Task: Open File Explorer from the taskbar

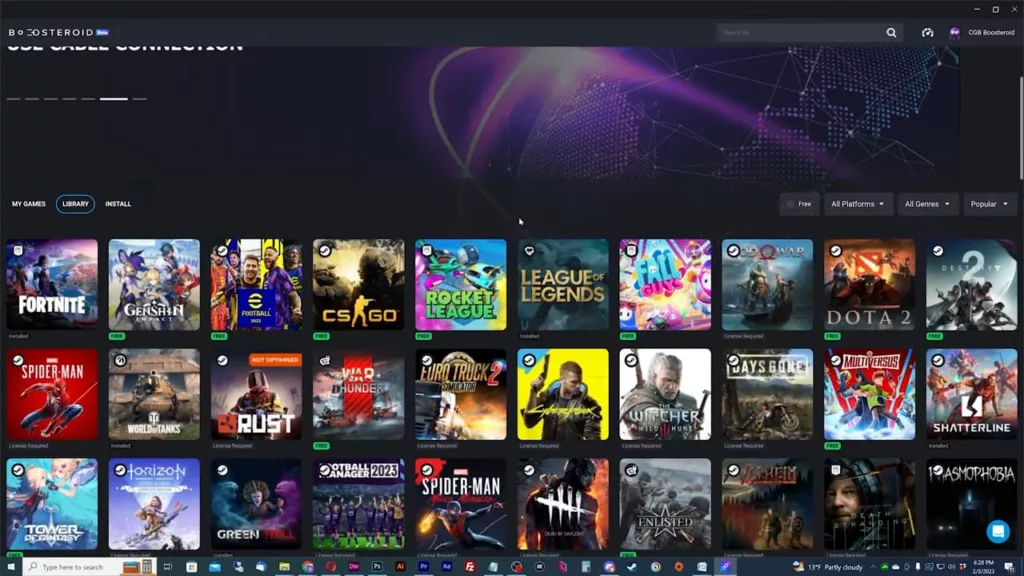Action: (284, 567)
